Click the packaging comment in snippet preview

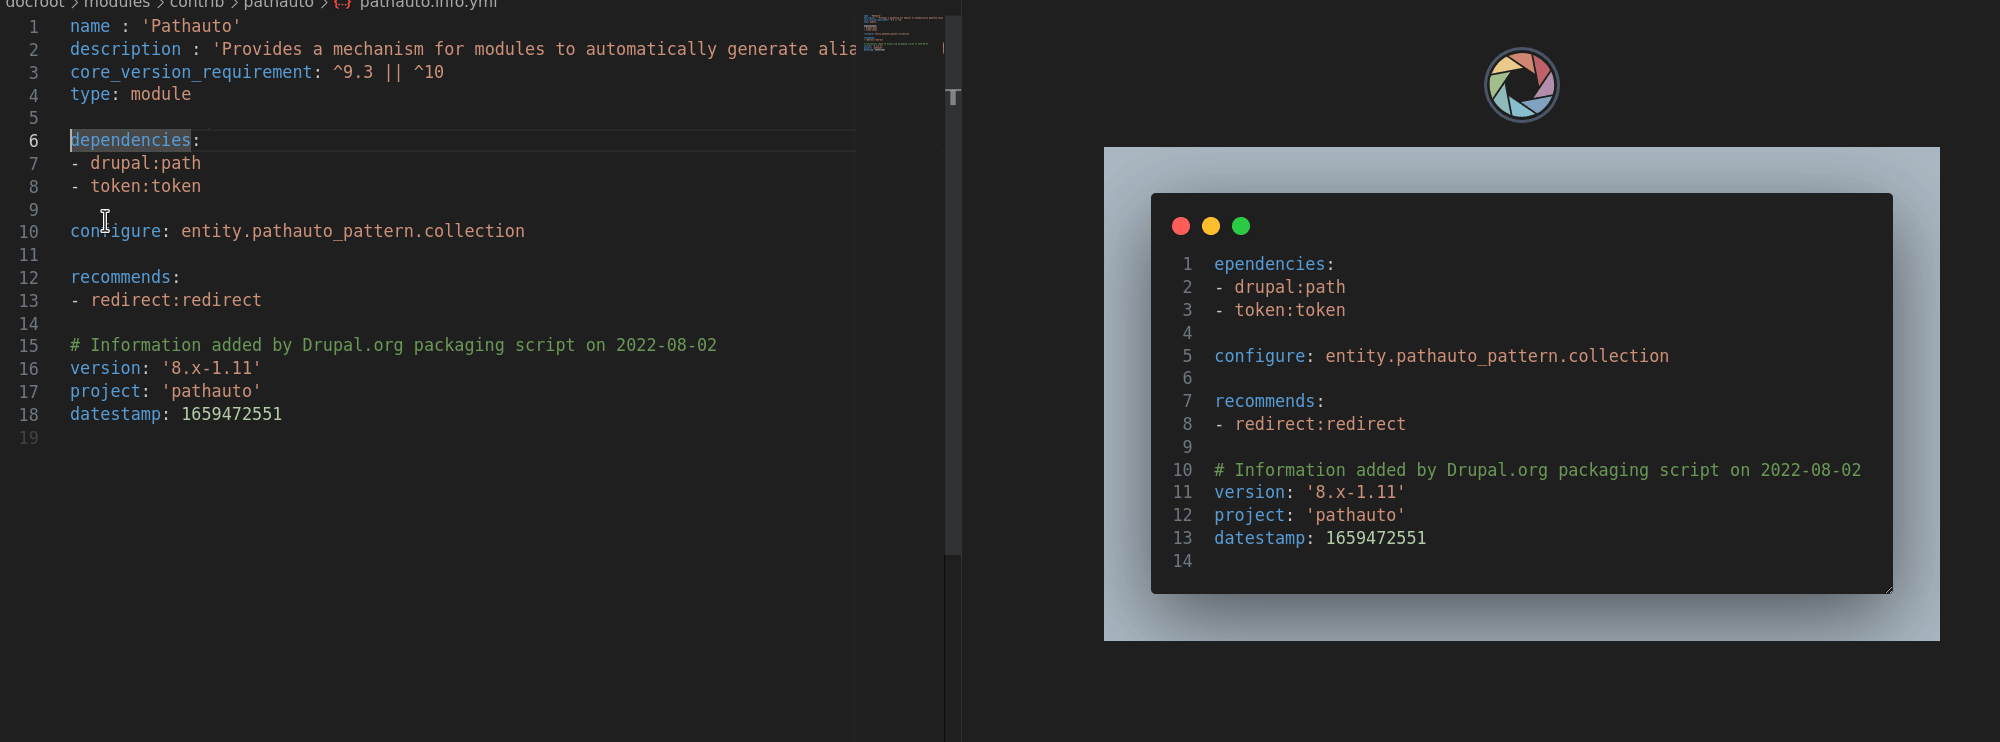coord(1538,470)
